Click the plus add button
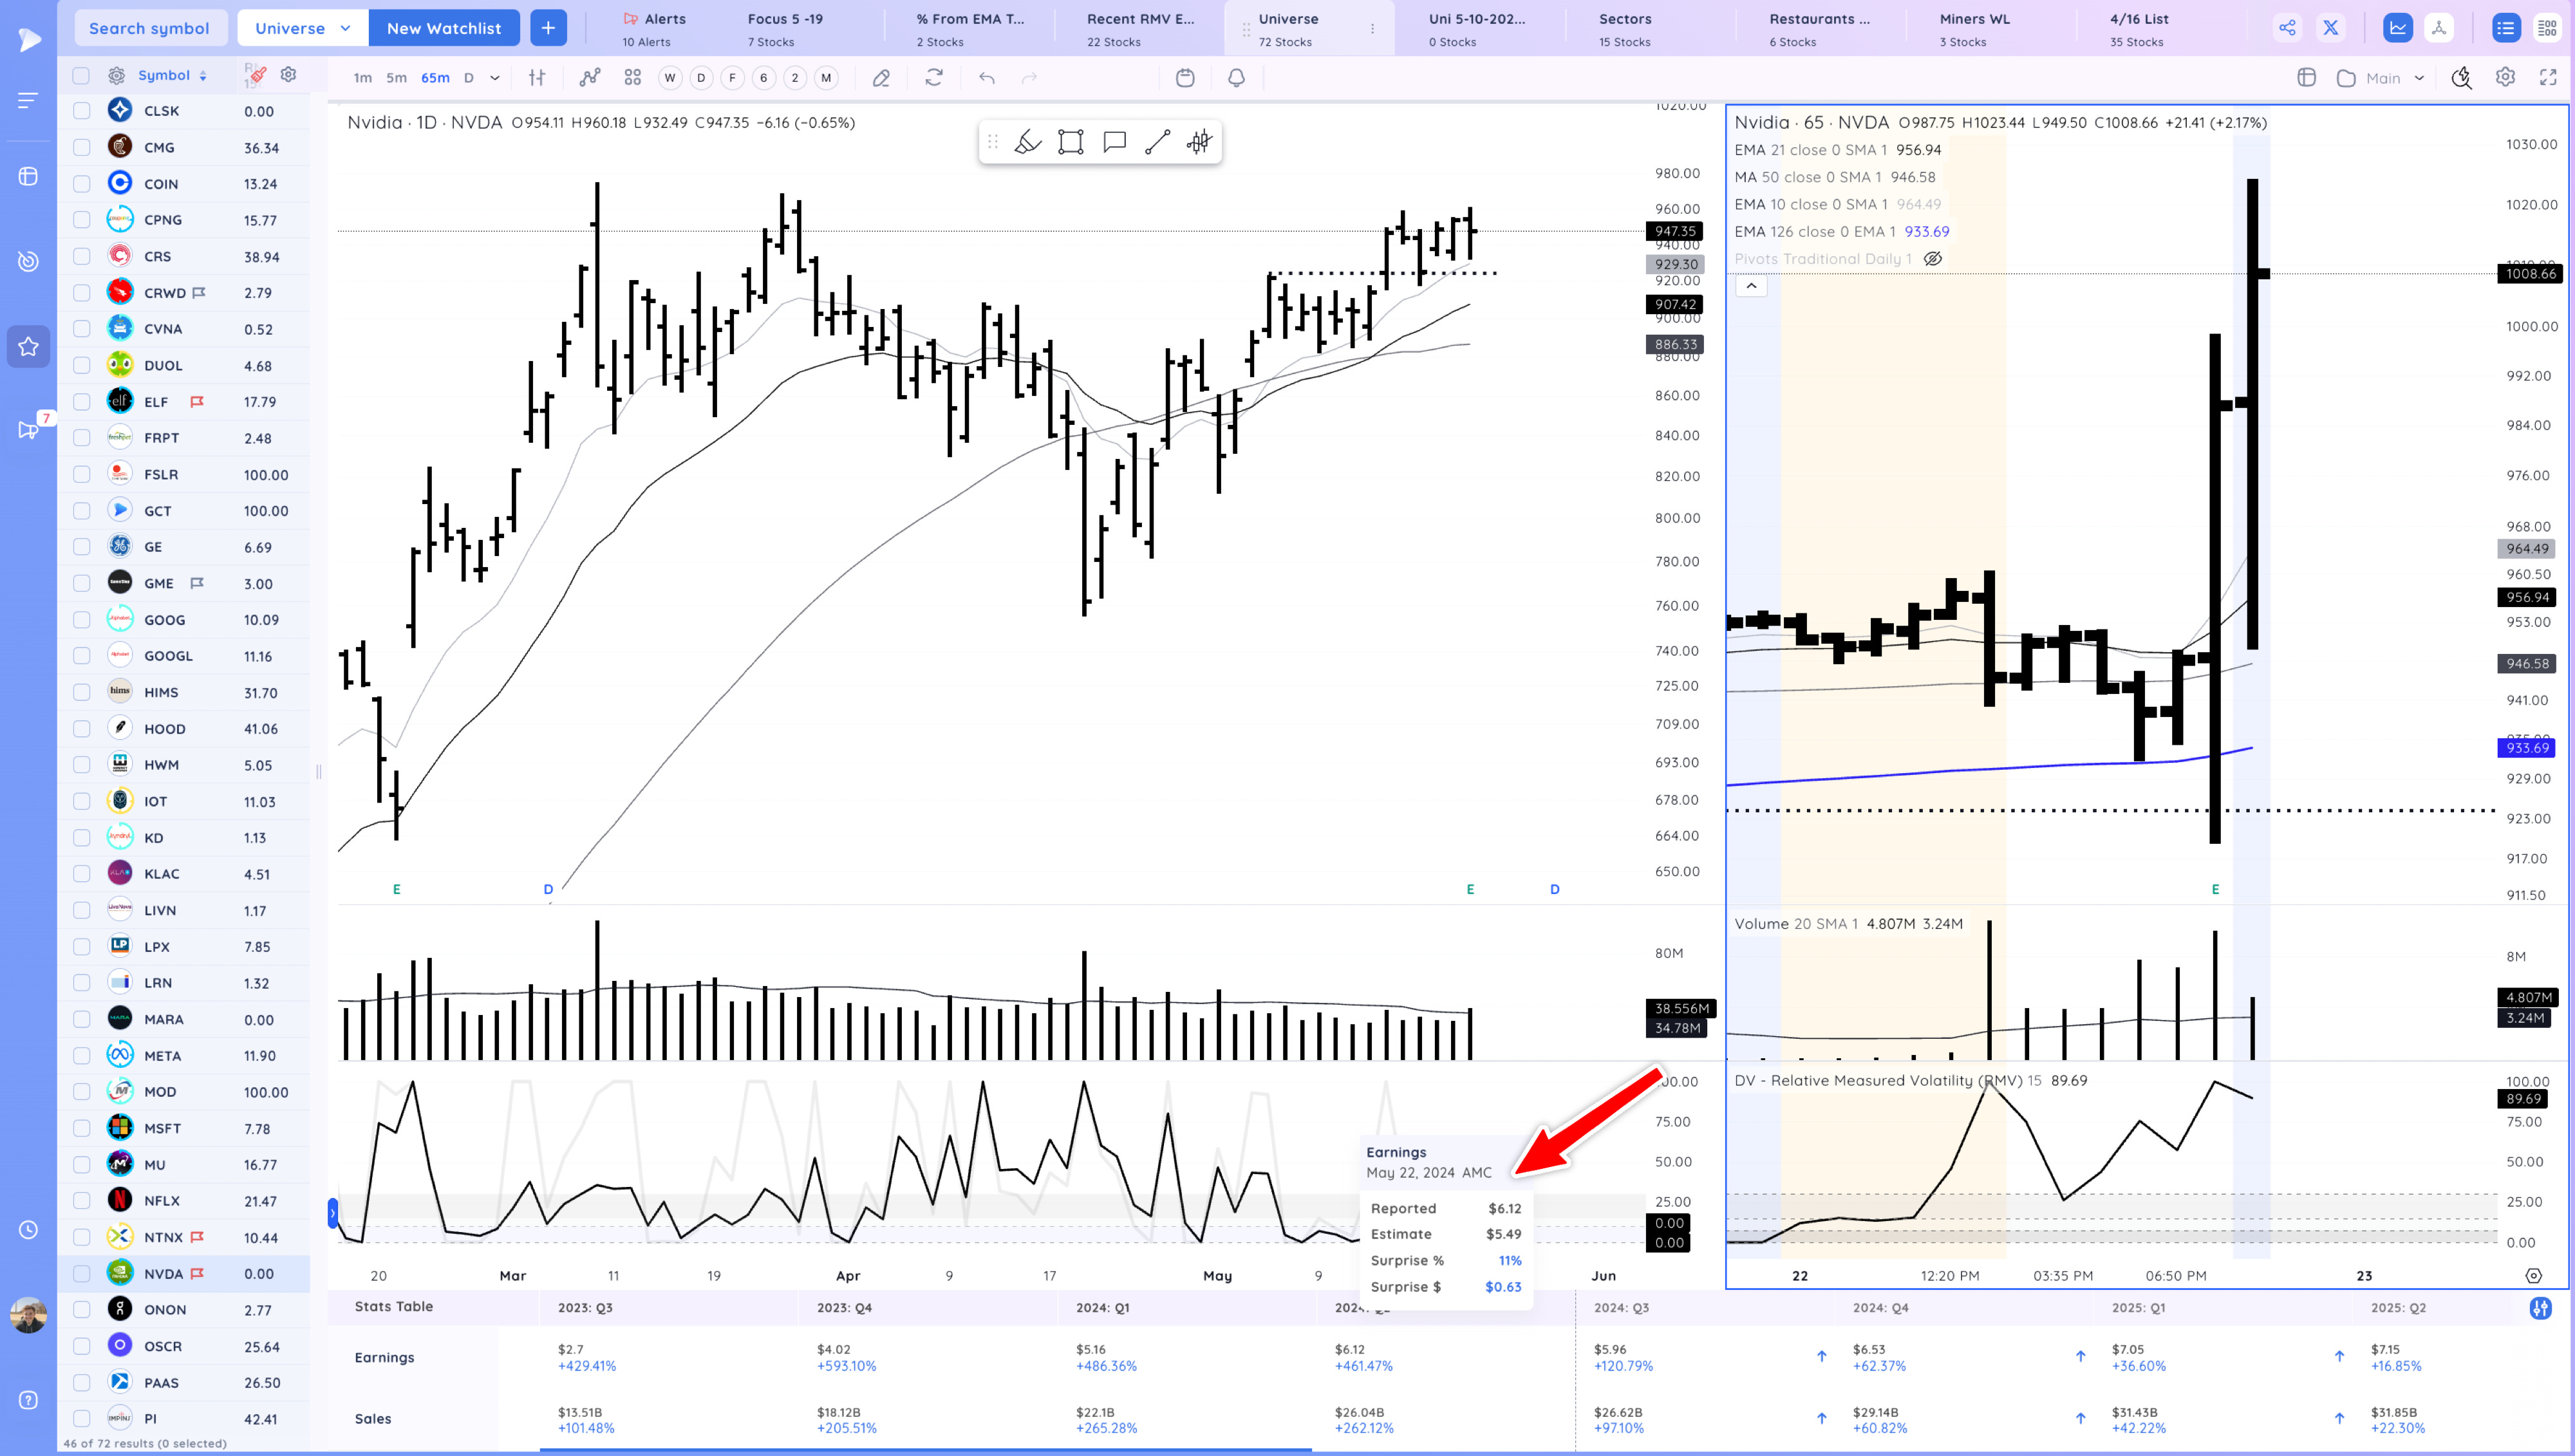This screenshot has height=1456, width=2575. click(548, 28)
